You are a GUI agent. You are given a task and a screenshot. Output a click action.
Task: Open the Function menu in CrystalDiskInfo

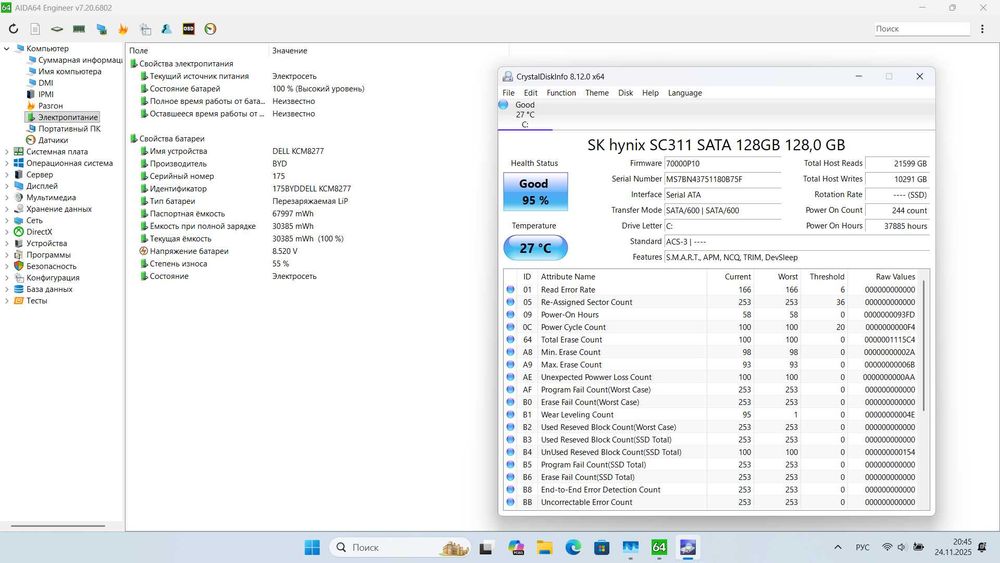pyautogui.click(x=561, y=92)
